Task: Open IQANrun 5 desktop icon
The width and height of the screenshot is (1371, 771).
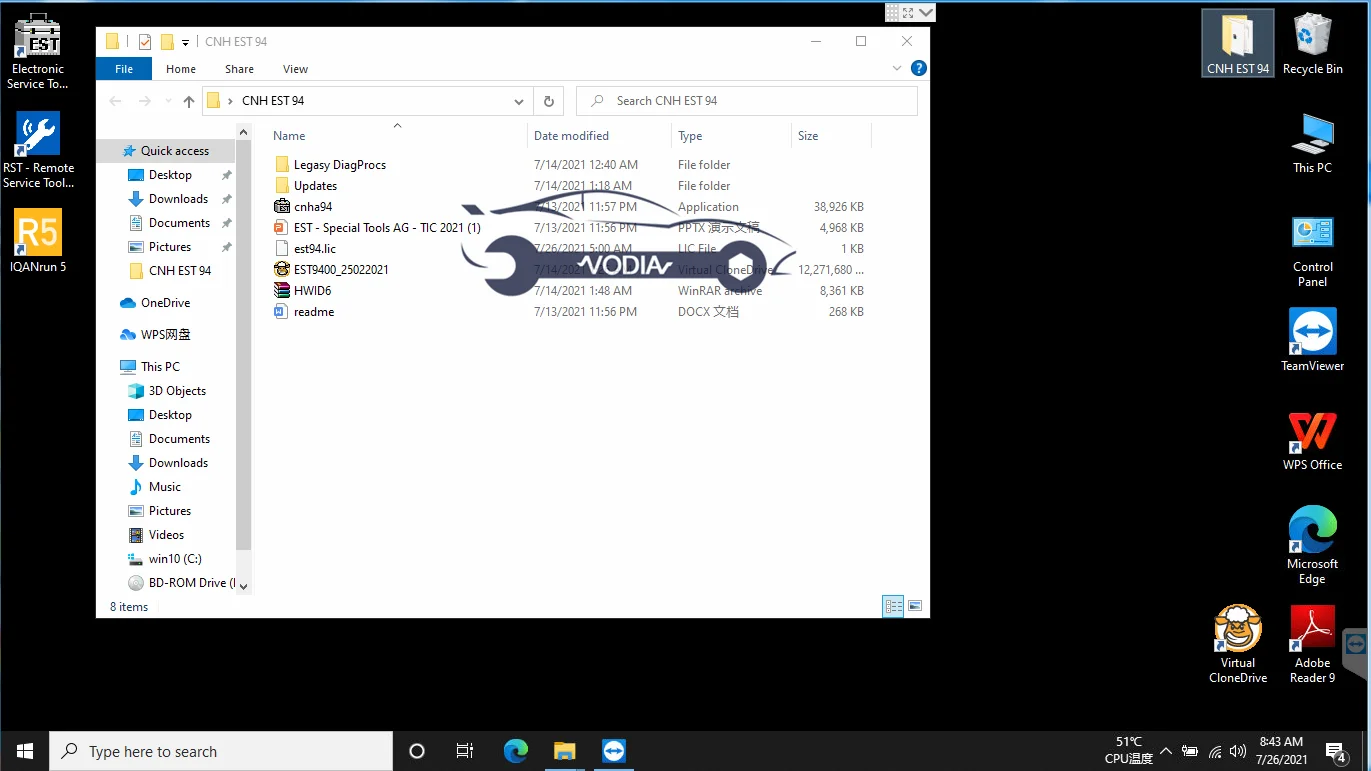Action: tap(38, 241)
